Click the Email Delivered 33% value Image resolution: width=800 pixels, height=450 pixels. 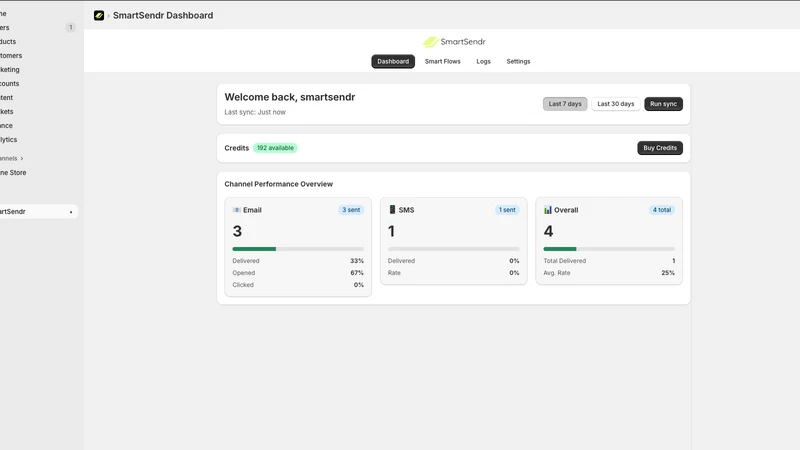click(357, 261)
